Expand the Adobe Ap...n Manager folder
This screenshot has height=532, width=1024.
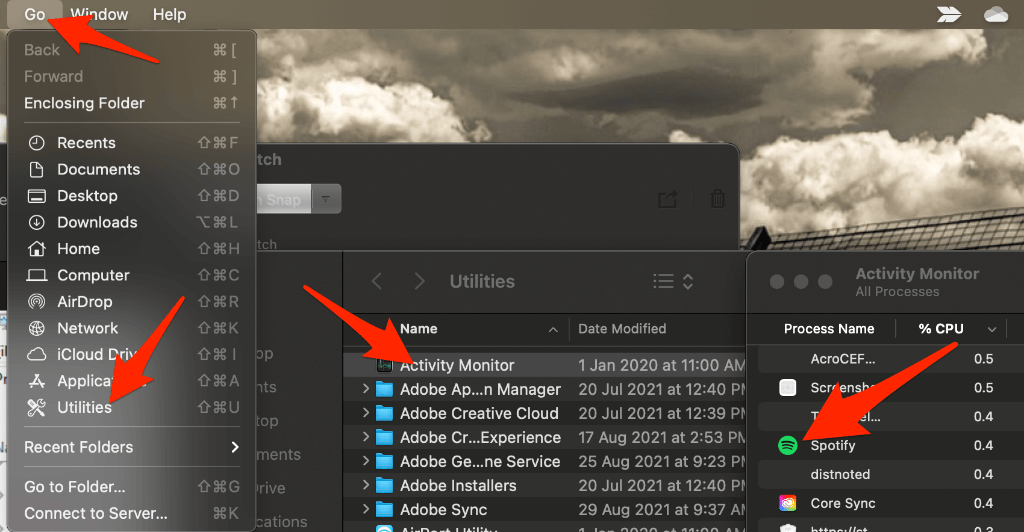tap(366, 389)
